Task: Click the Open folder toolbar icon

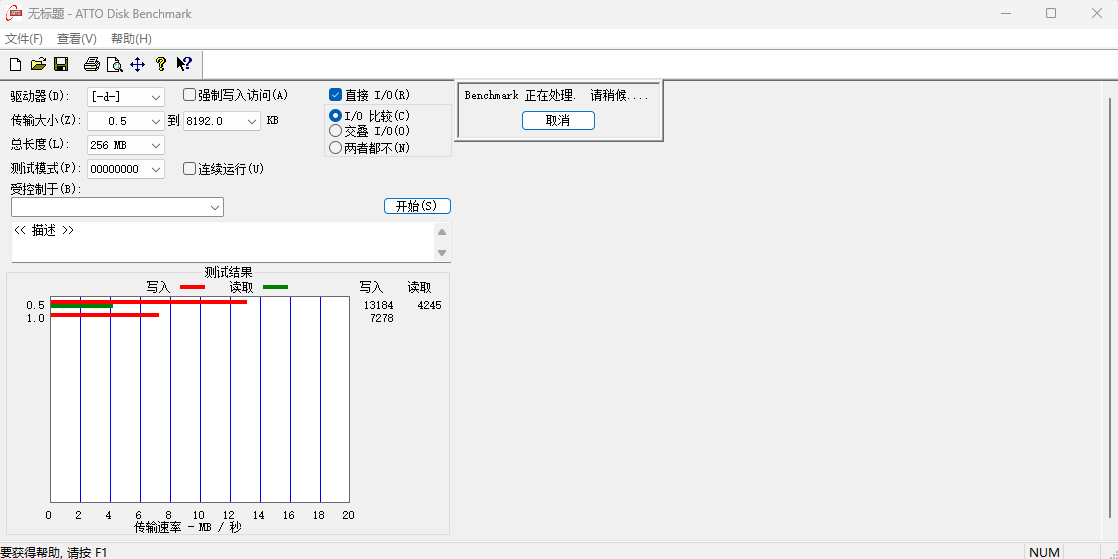Action: pyautogui.click(x=38, y=65)
